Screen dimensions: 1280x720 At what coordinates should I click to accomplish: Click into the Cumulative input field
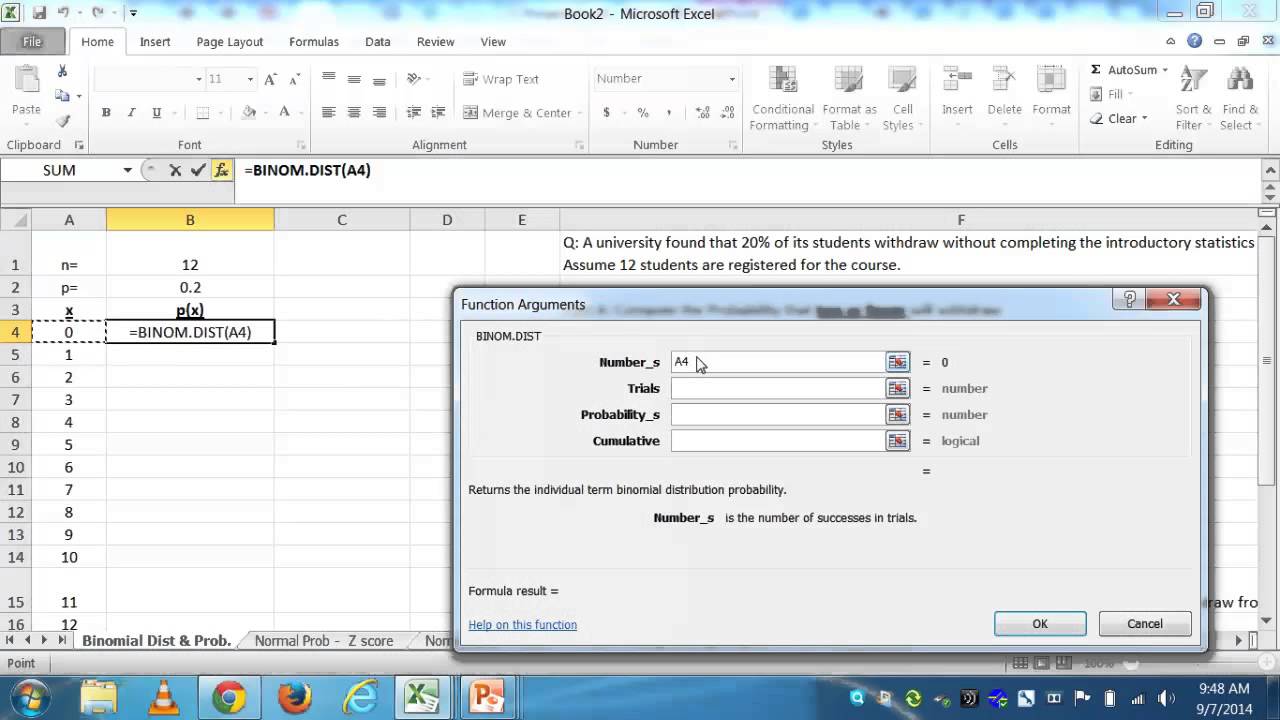778,440
